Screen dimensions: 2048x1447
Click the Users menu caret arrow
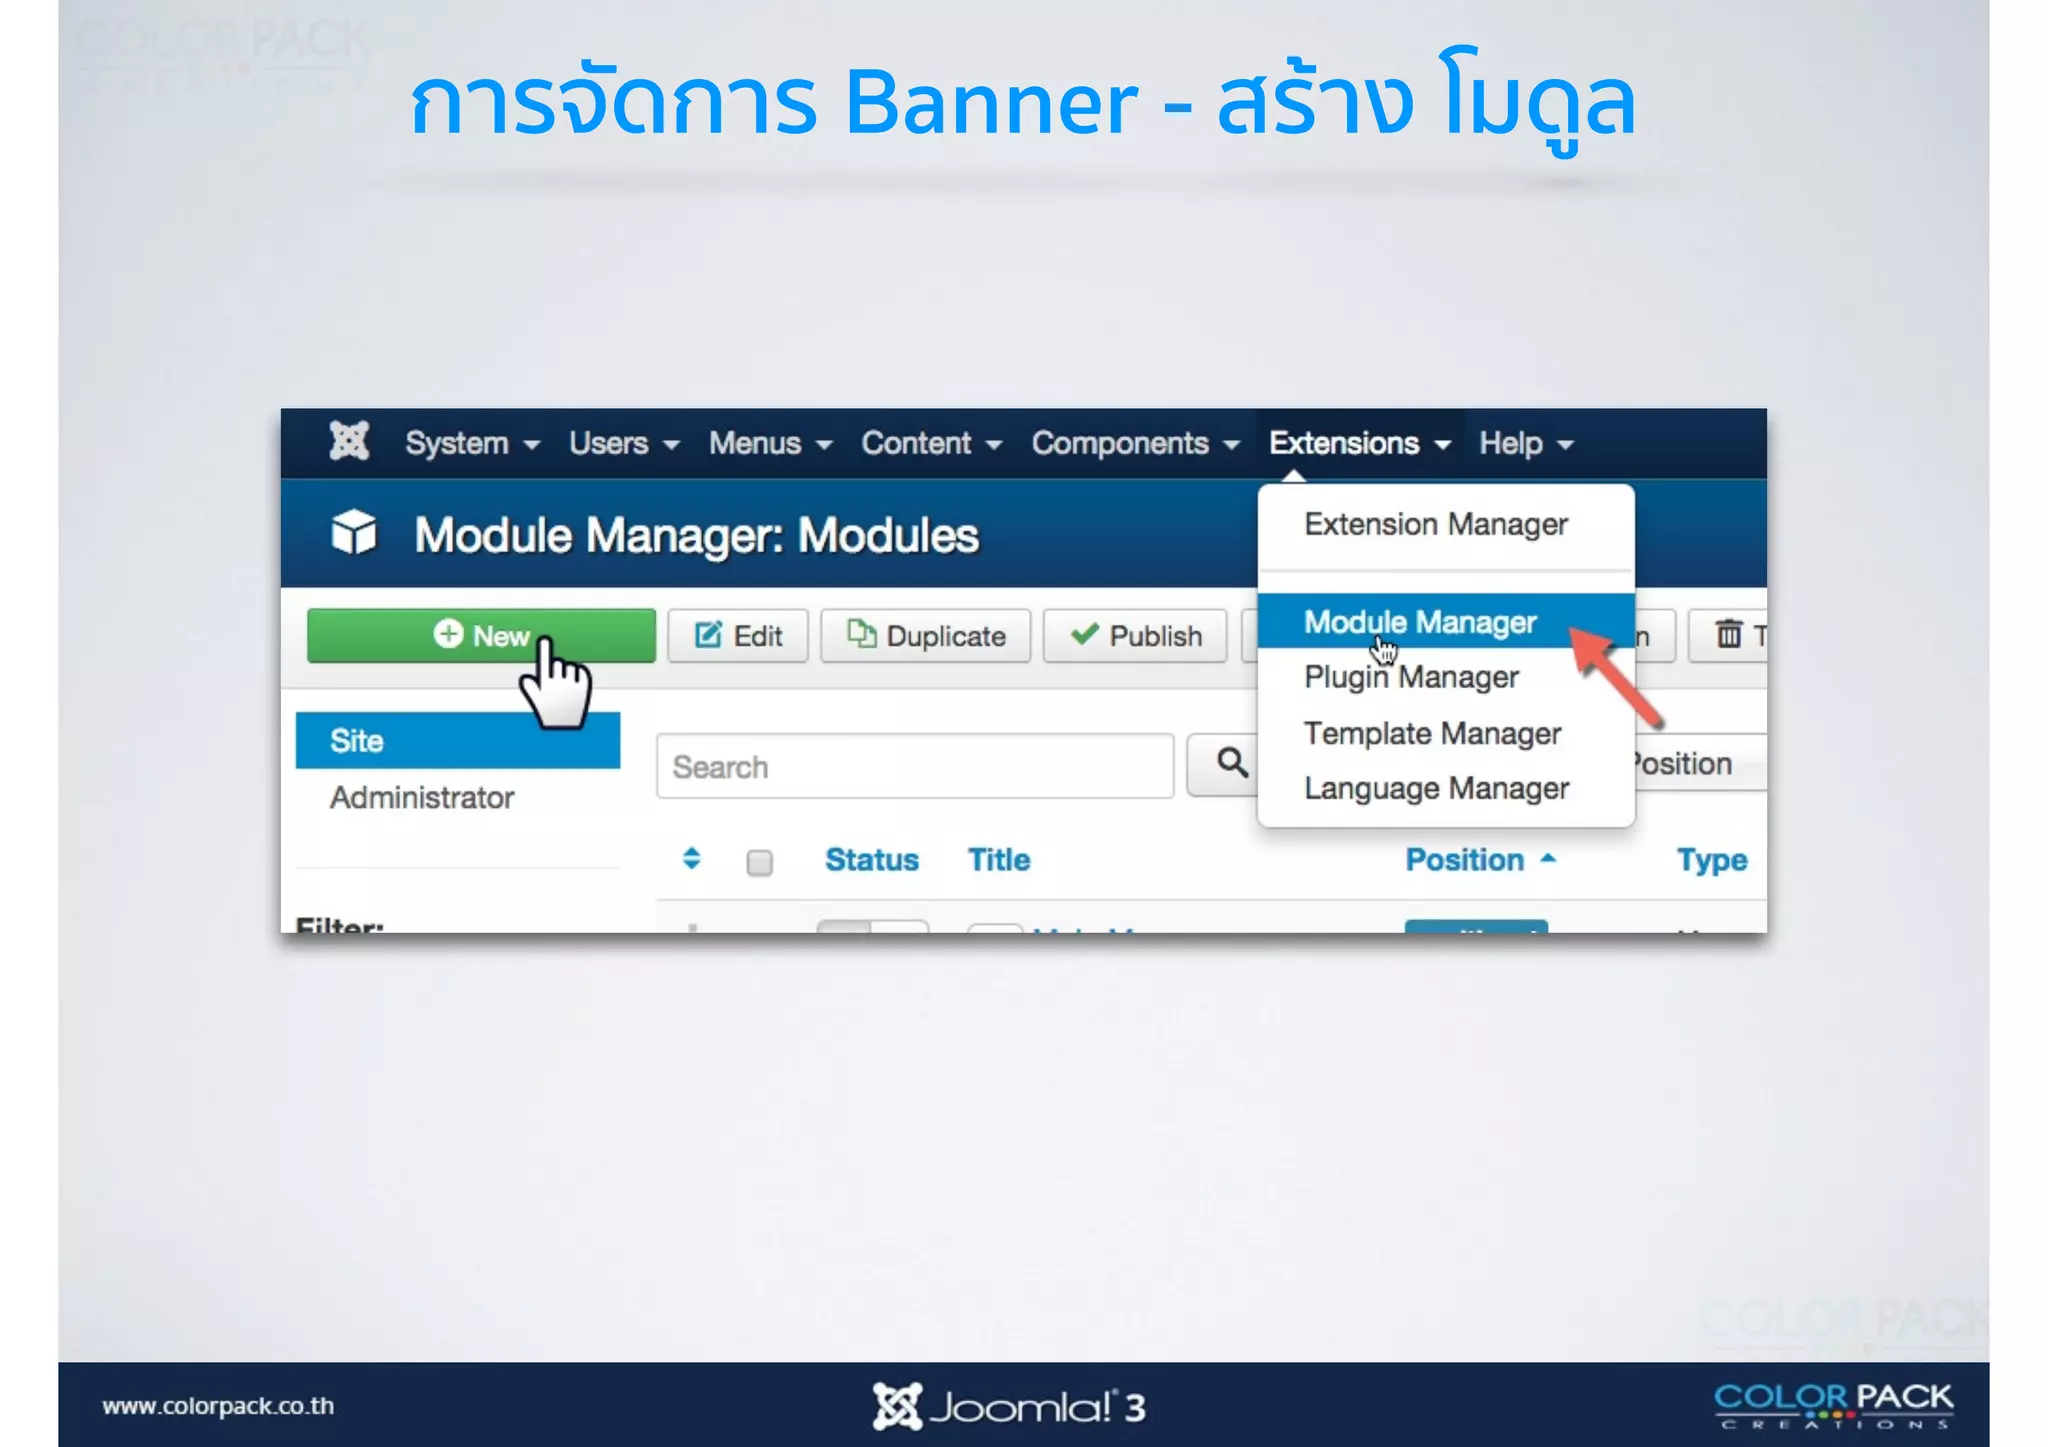click(671, 445)
